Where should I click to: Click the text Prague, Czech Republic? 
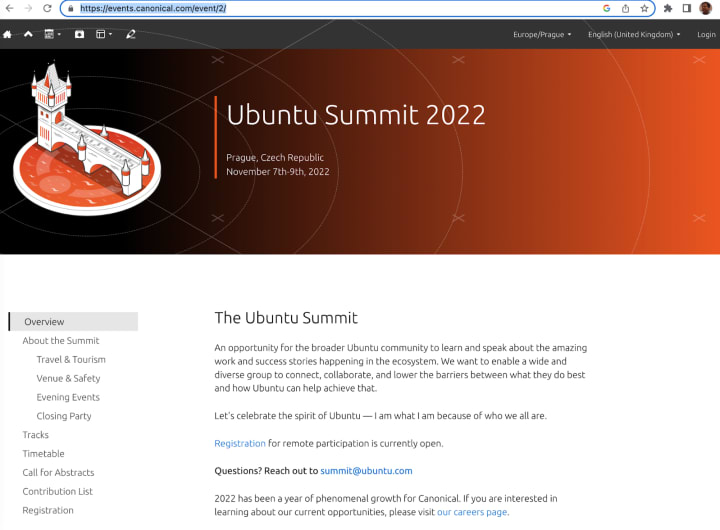(x=275, y=158)
